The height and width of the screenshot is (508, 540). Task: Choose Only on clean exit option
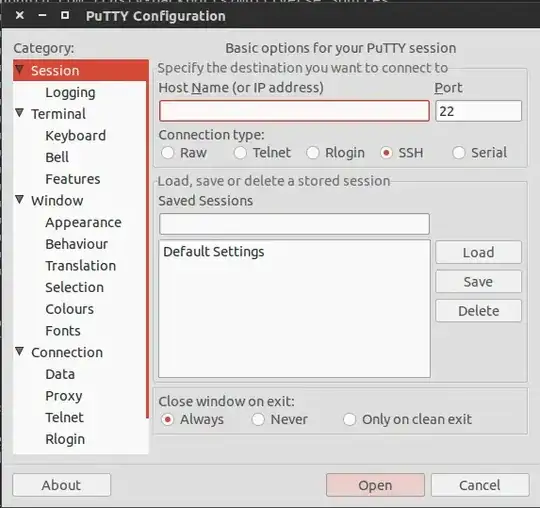pos(349,419)
